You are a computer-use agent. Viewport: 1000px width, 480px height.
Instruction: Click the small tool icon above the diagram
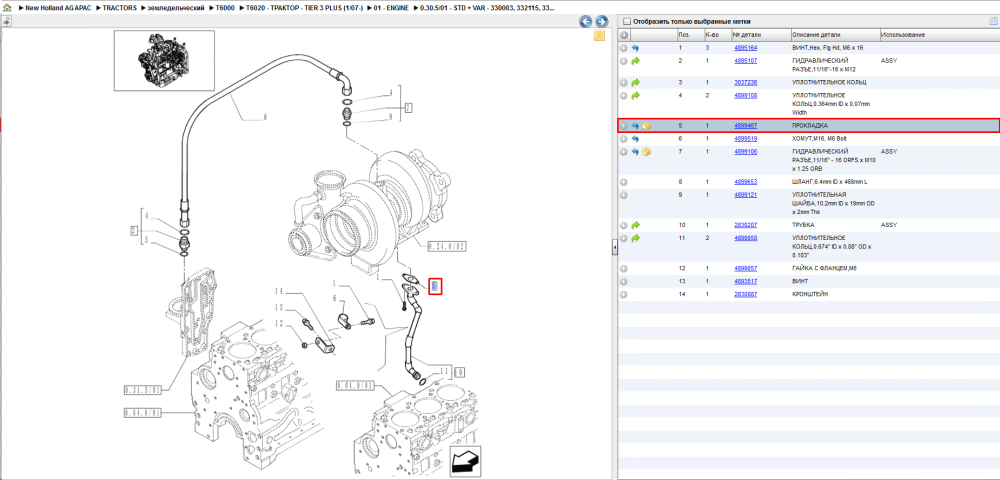point(6,21)
